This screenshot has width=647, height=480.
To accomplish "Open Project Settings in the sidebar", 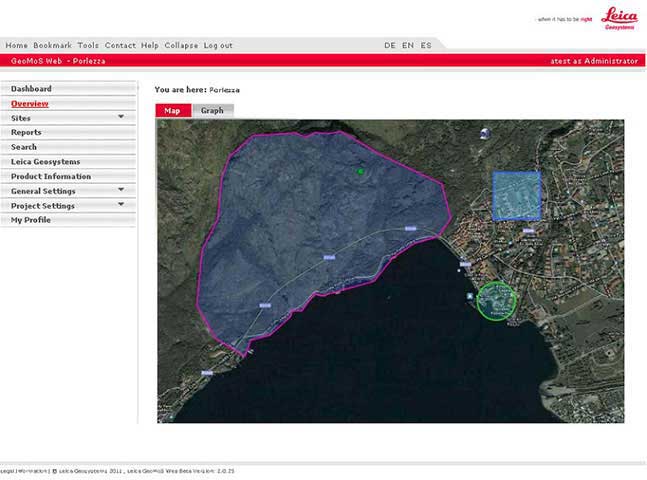I will [68, 206].
